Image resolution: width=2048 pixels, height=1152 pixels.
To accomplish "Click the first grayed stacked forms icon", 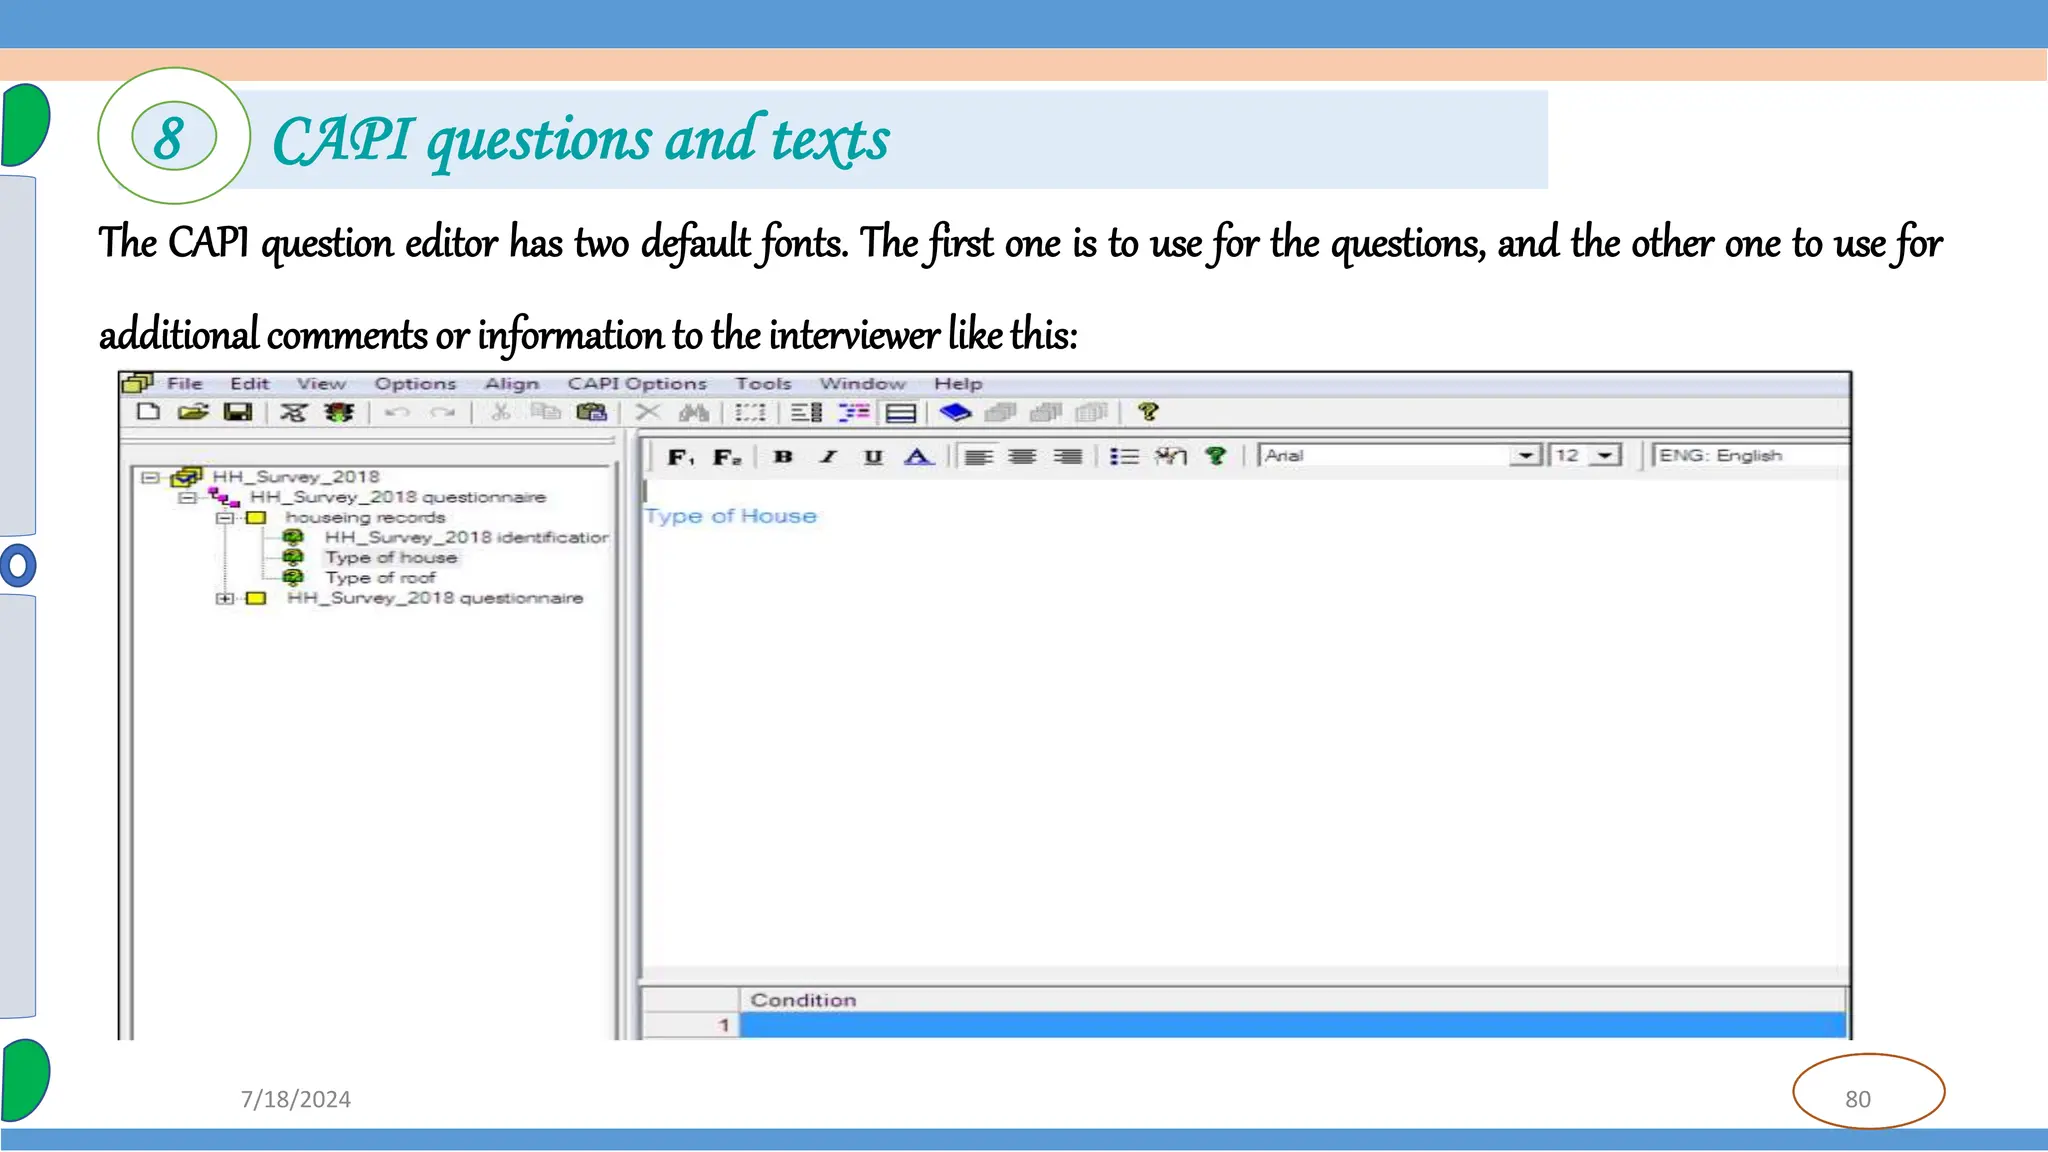I will click(x=1001, y=412).
